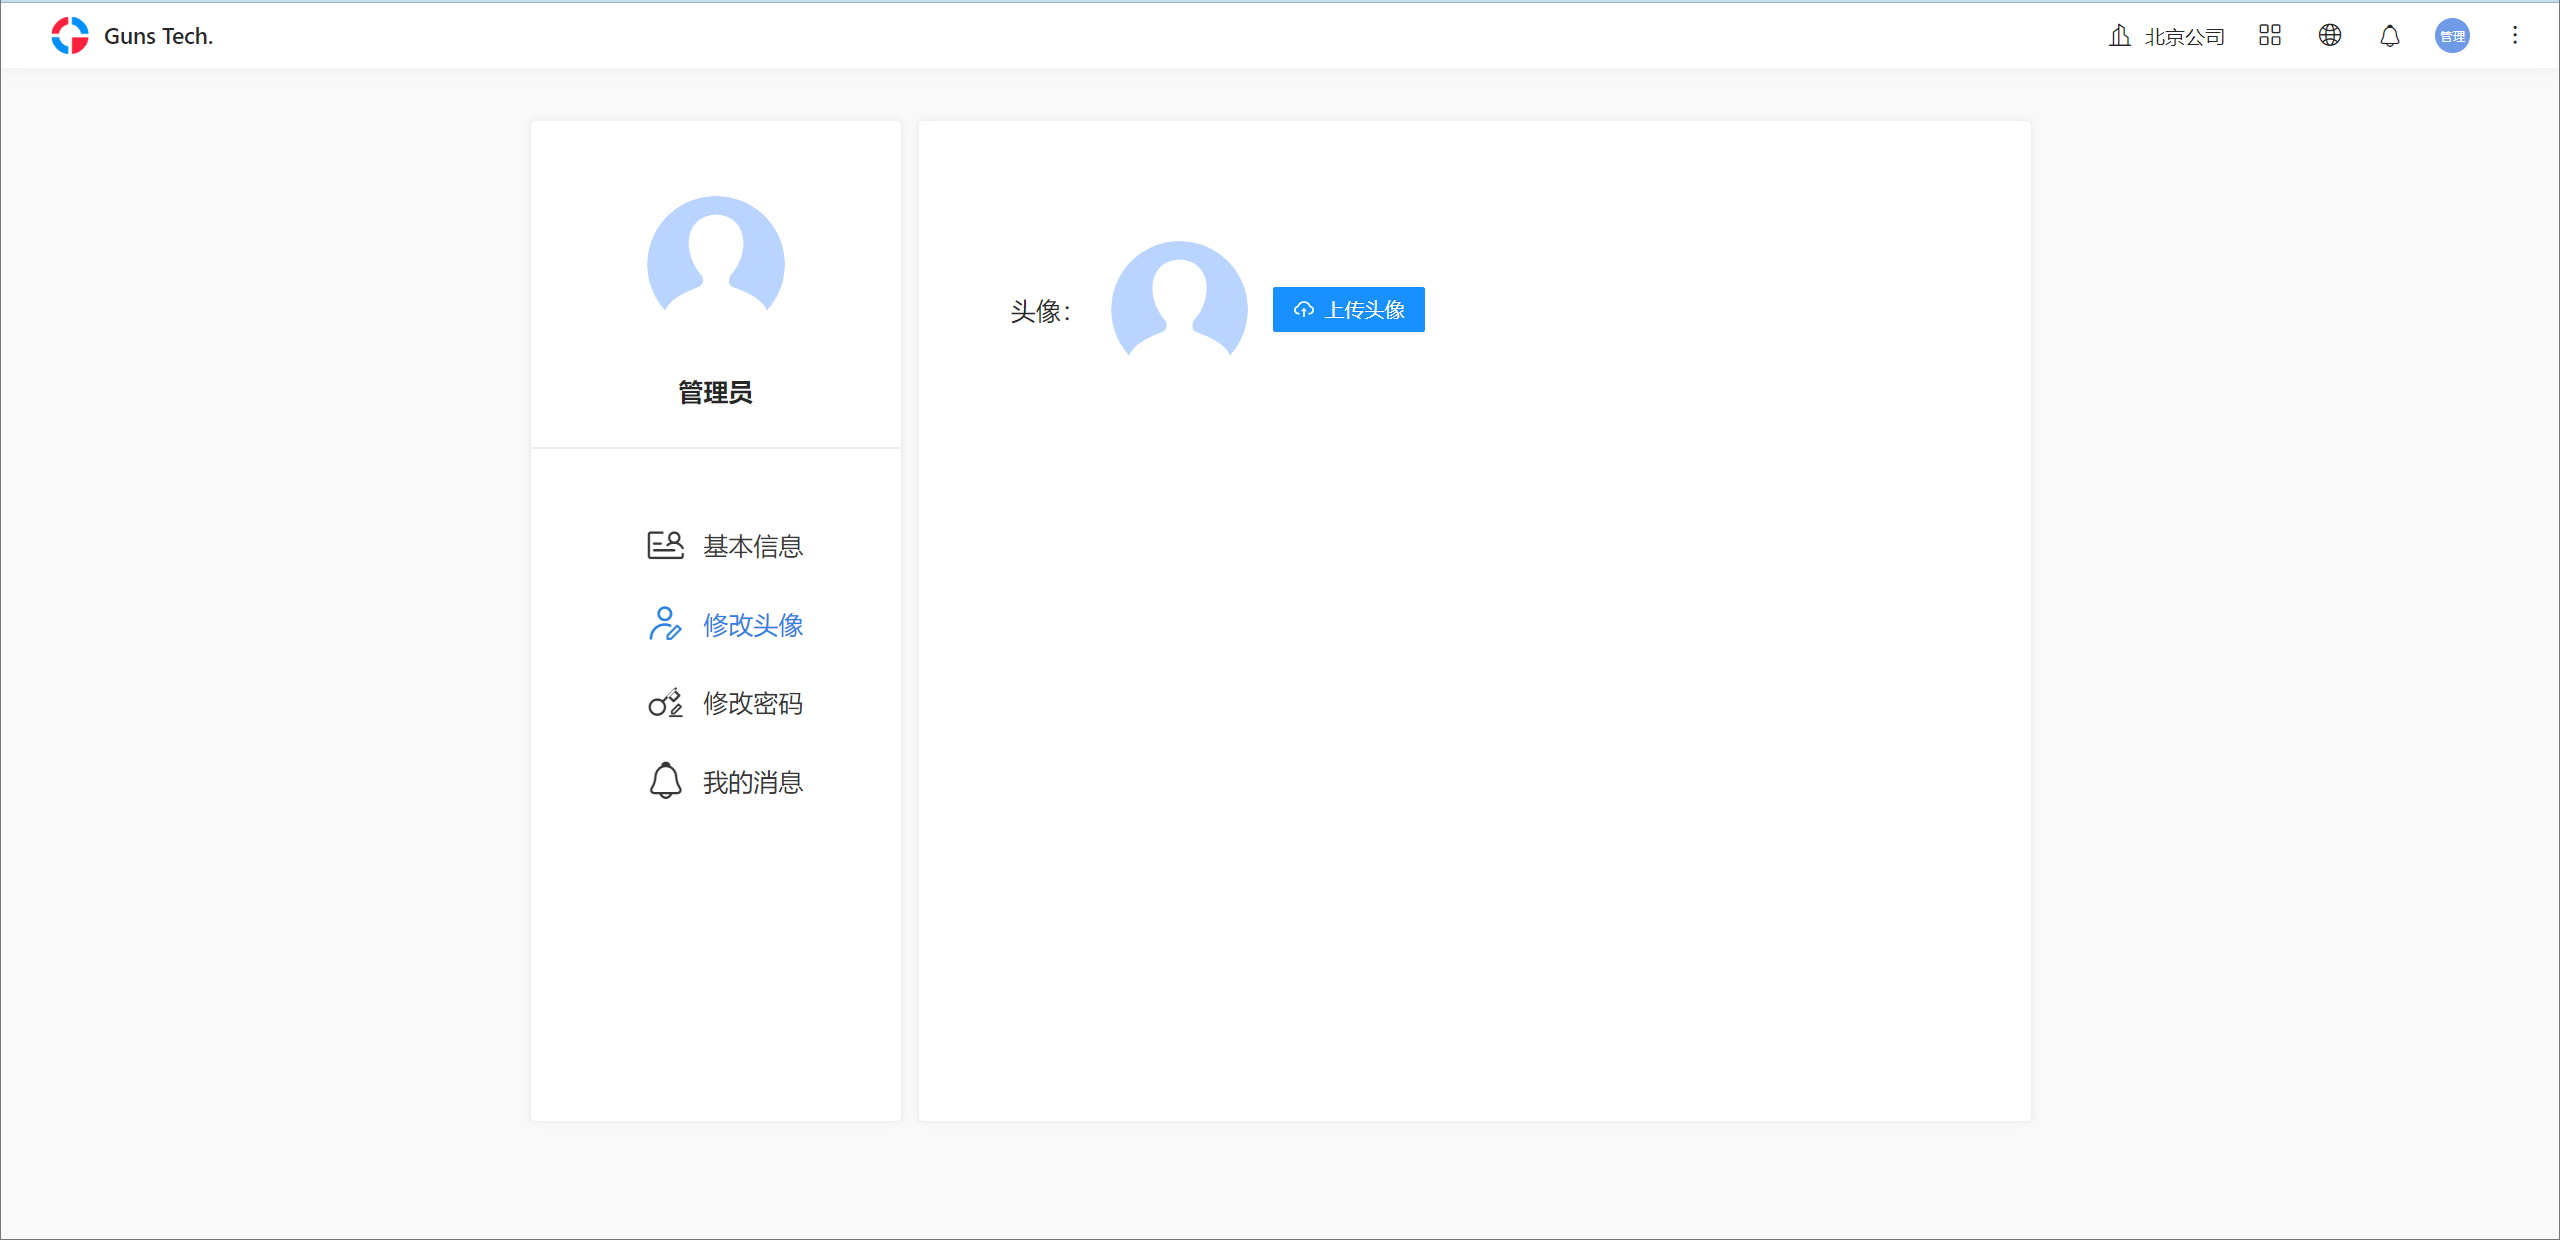This screenshot has height=1240, width=2560.
Task: Open notifications bell in header
Action: [2389, 36]
